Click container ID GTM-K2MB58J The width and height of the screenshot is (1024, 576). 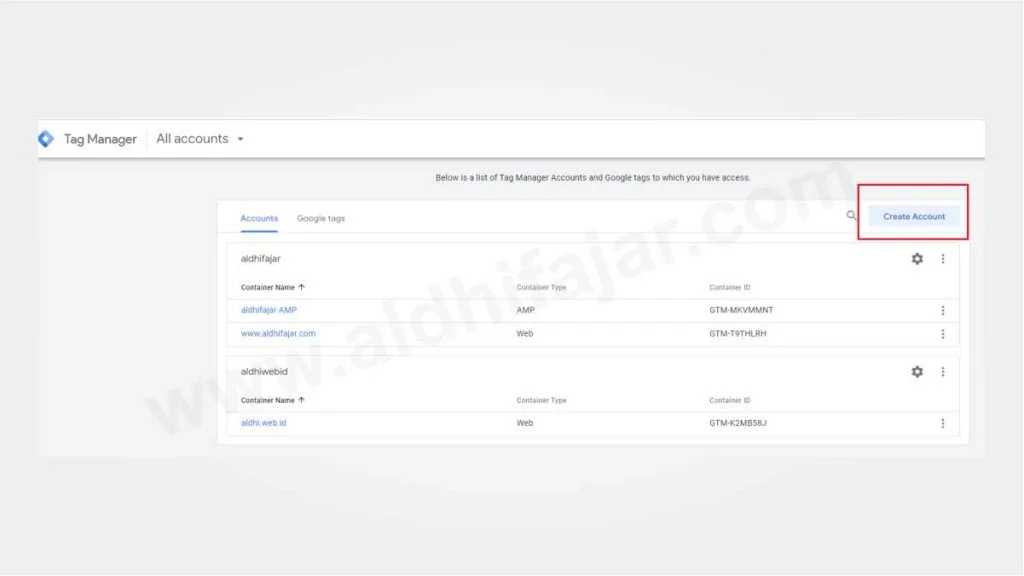point(738,423)
